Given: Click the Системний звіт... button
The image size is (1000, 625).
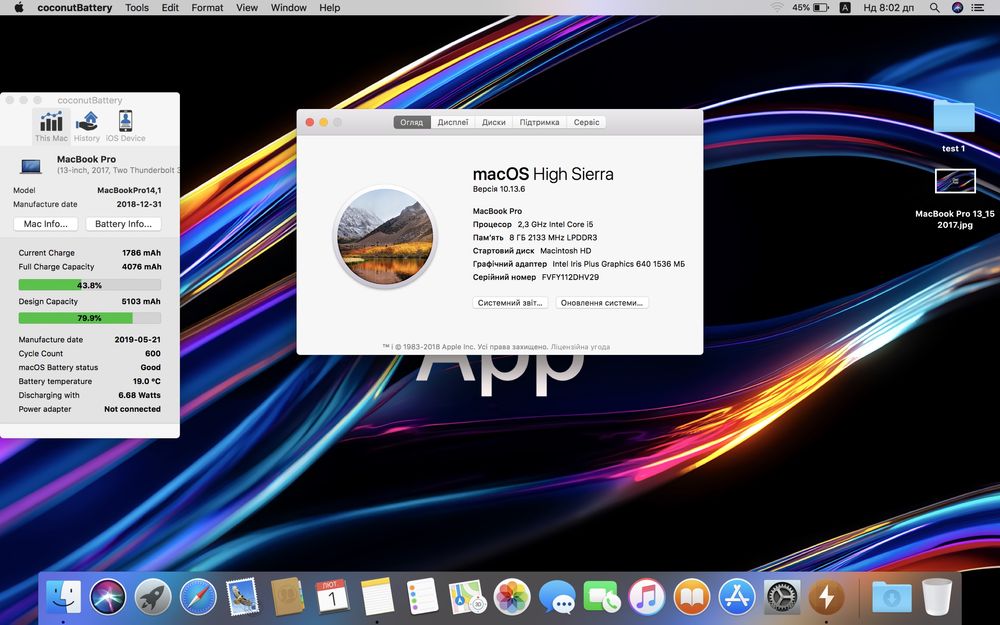Looking at the screenshot, I should [x=510, y=303].
